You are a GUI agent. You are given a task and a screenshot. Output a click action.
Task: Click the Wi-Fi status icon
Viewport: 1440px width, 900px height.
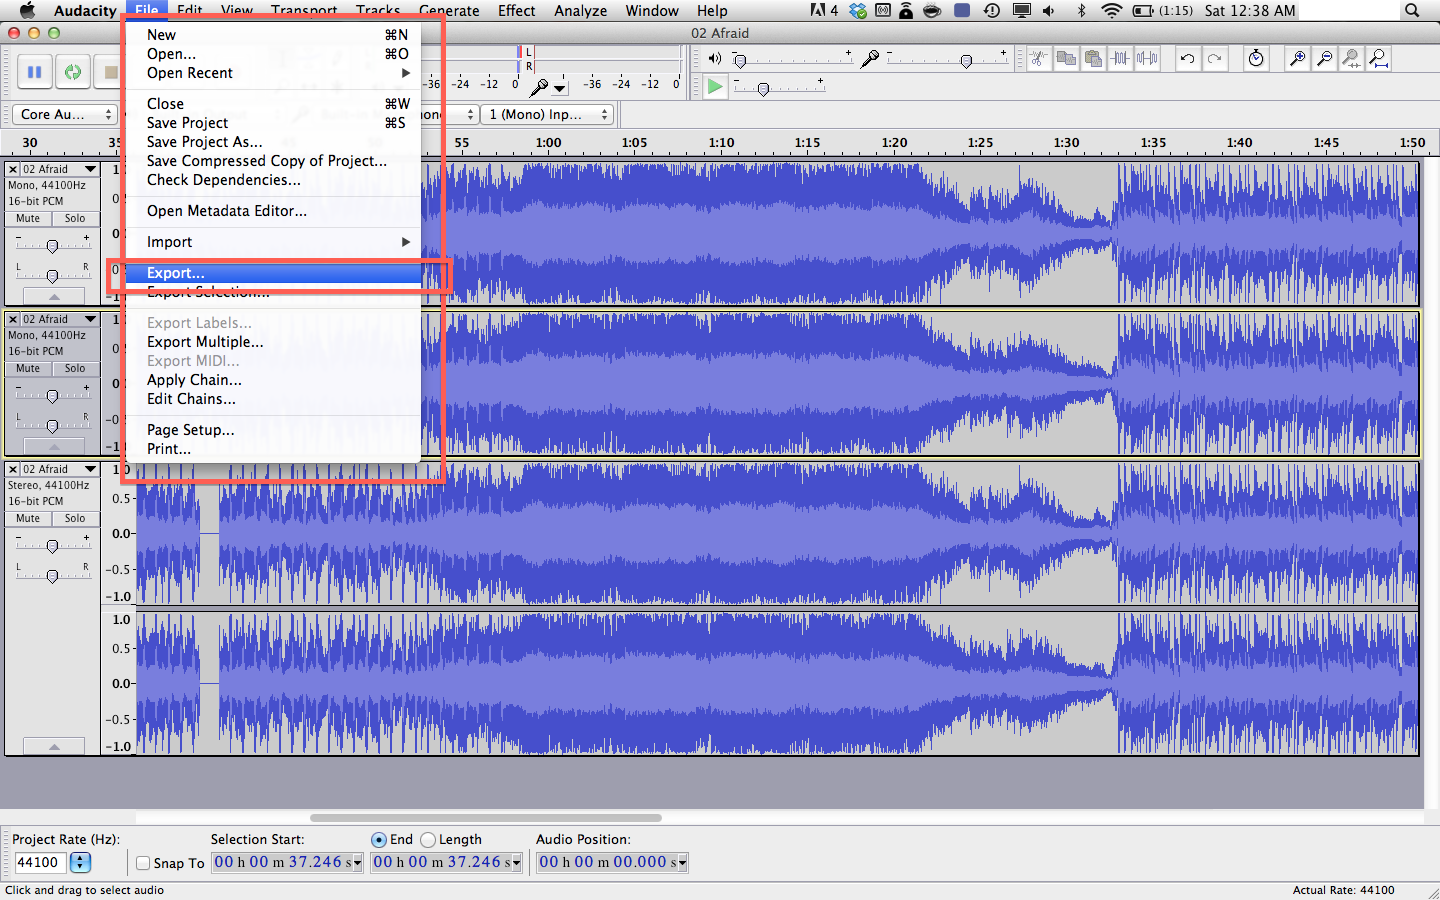coord(1111,10)
